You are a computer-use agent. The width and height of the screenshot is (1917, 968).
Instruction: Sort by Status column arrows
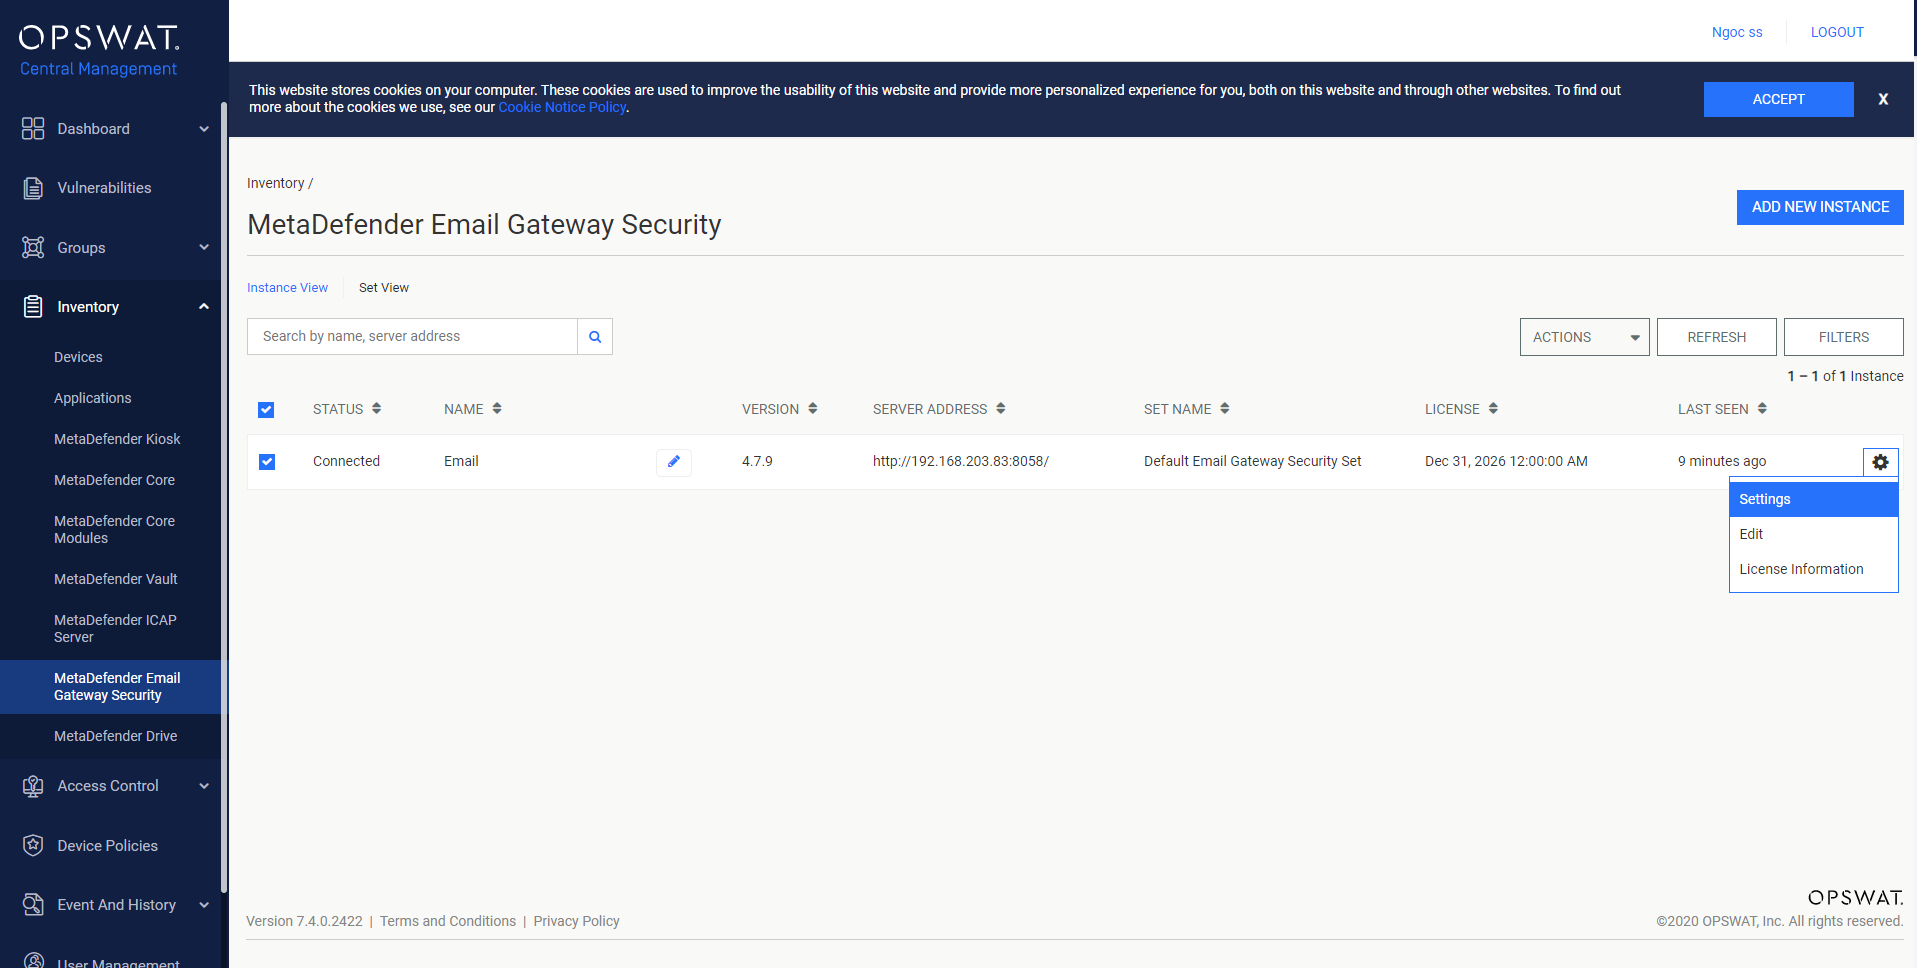[376, 408]
